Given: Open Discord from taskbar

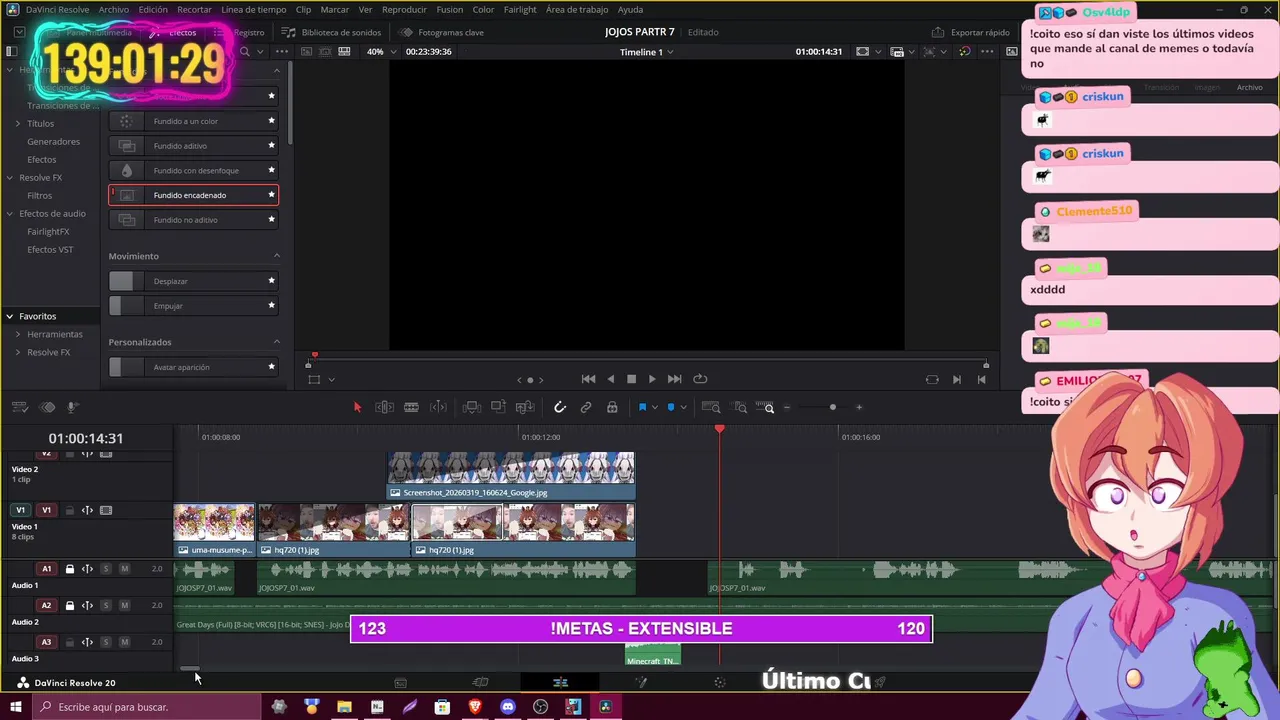Looking at the screenshot, I should (x=507, y=707).
